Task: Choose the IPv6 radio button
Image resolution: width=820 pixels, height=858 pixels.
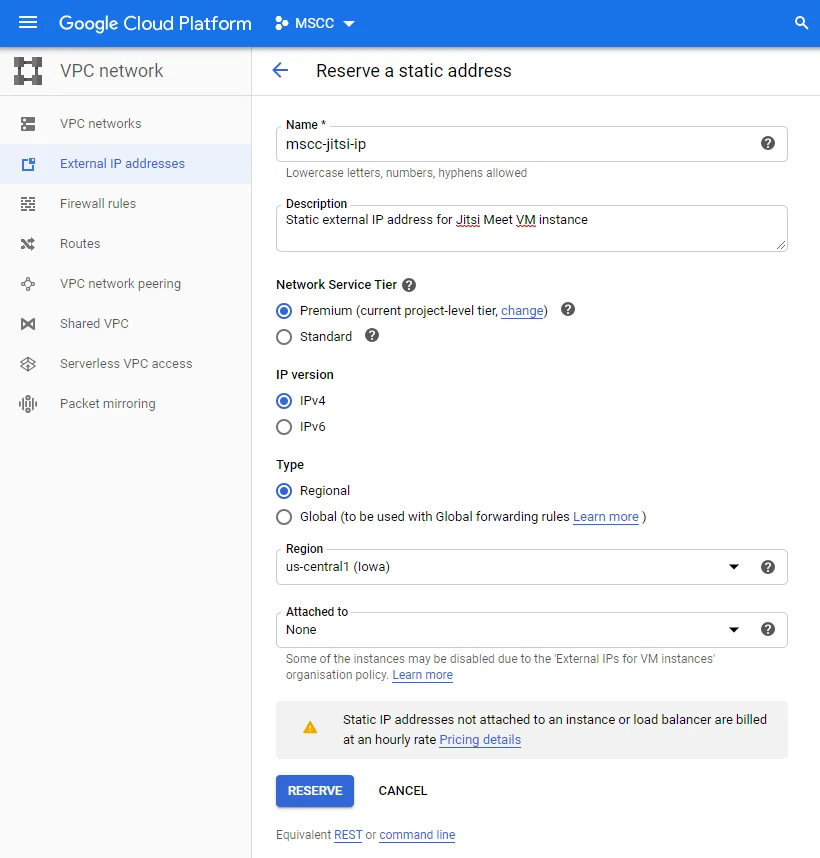Action: tap(284, 427)
